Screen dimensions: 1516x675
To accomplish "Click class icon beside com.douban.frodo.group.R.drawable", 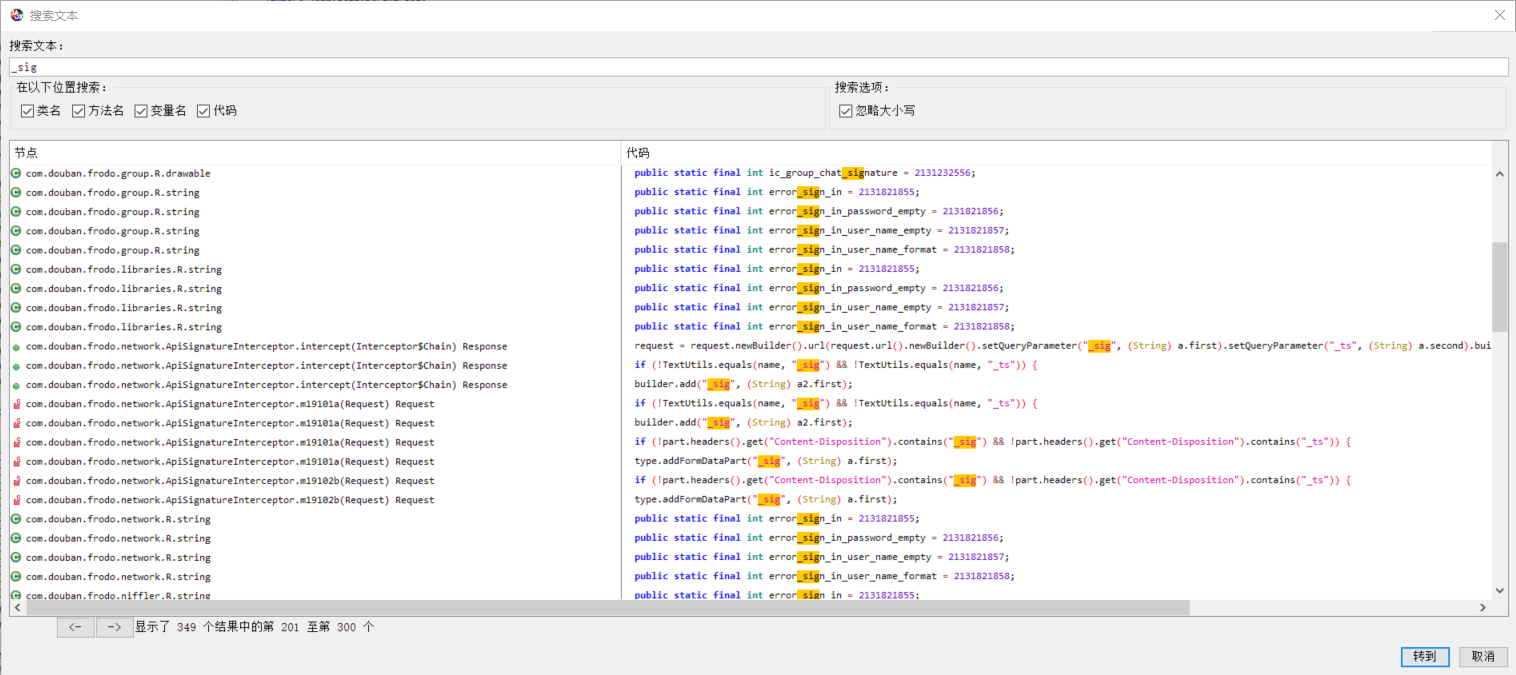I will pyautogui.click(x=16, y=173).
